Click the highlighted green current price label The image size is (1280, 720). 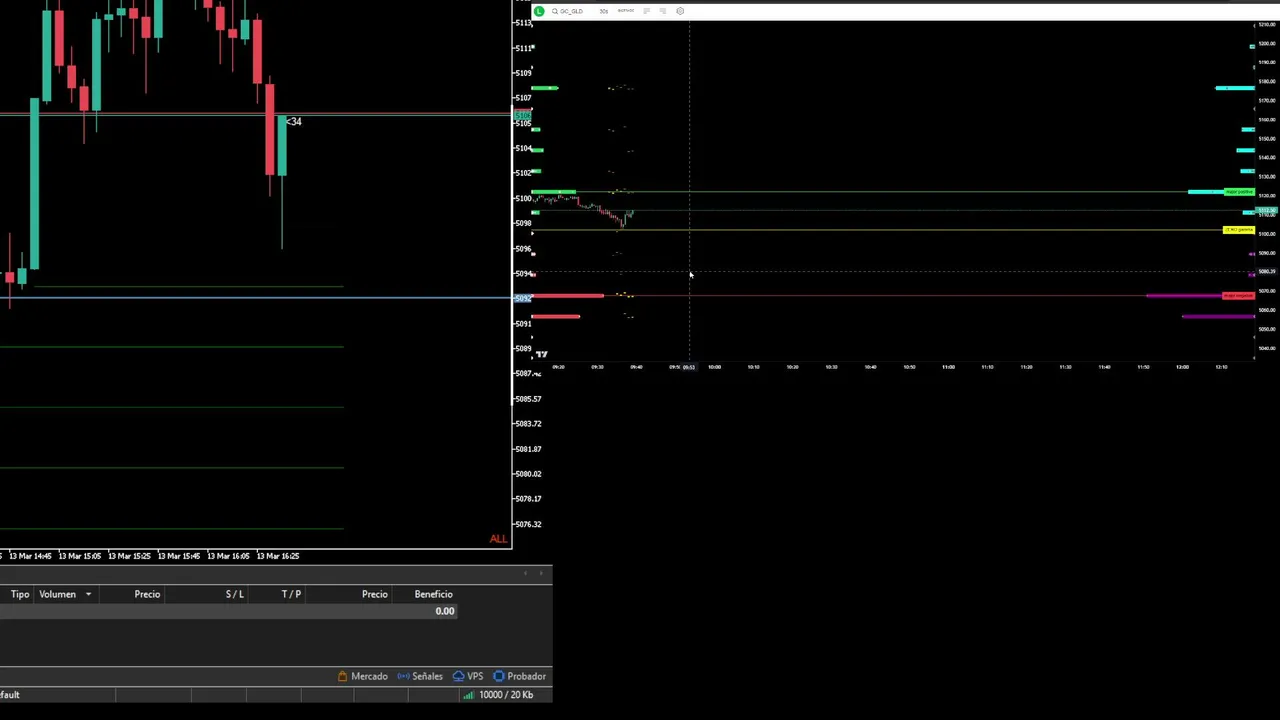(523, 116)
